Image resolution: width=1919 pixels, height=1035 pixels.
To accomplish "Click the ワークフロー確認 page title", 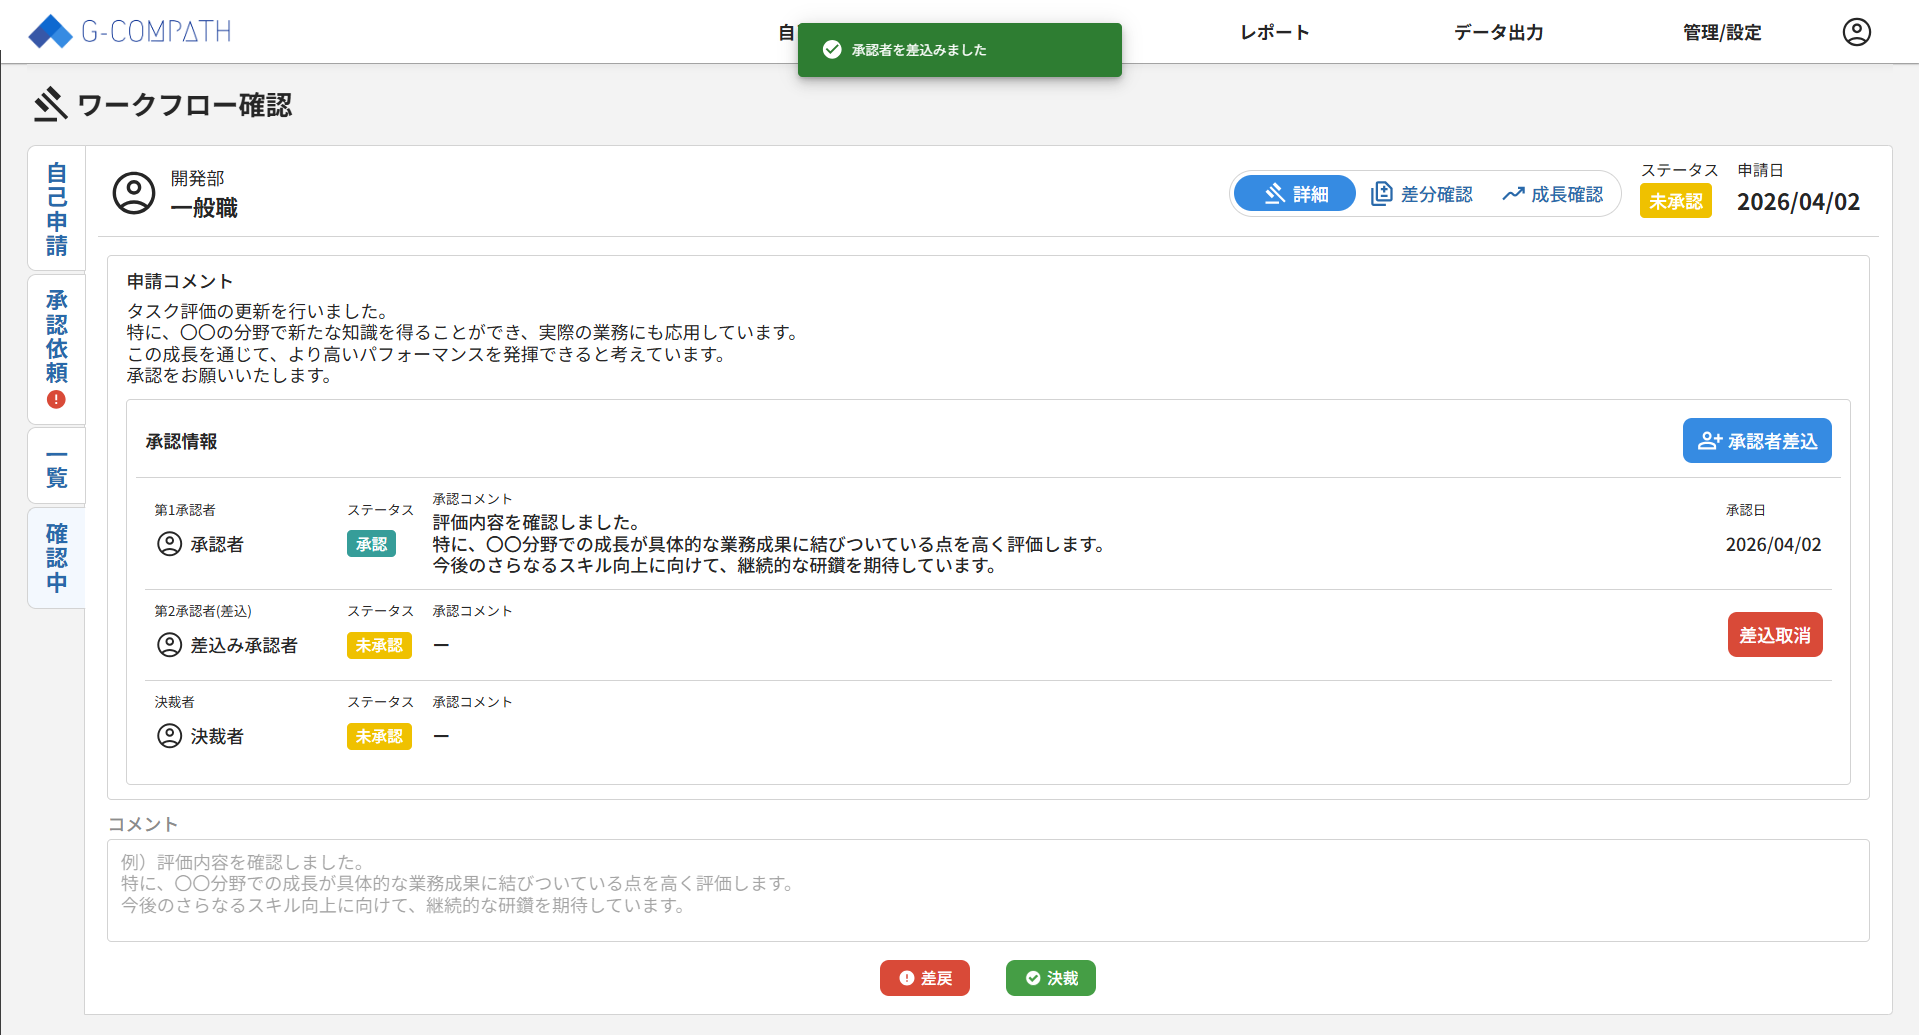I will click(x=185, y=105).
